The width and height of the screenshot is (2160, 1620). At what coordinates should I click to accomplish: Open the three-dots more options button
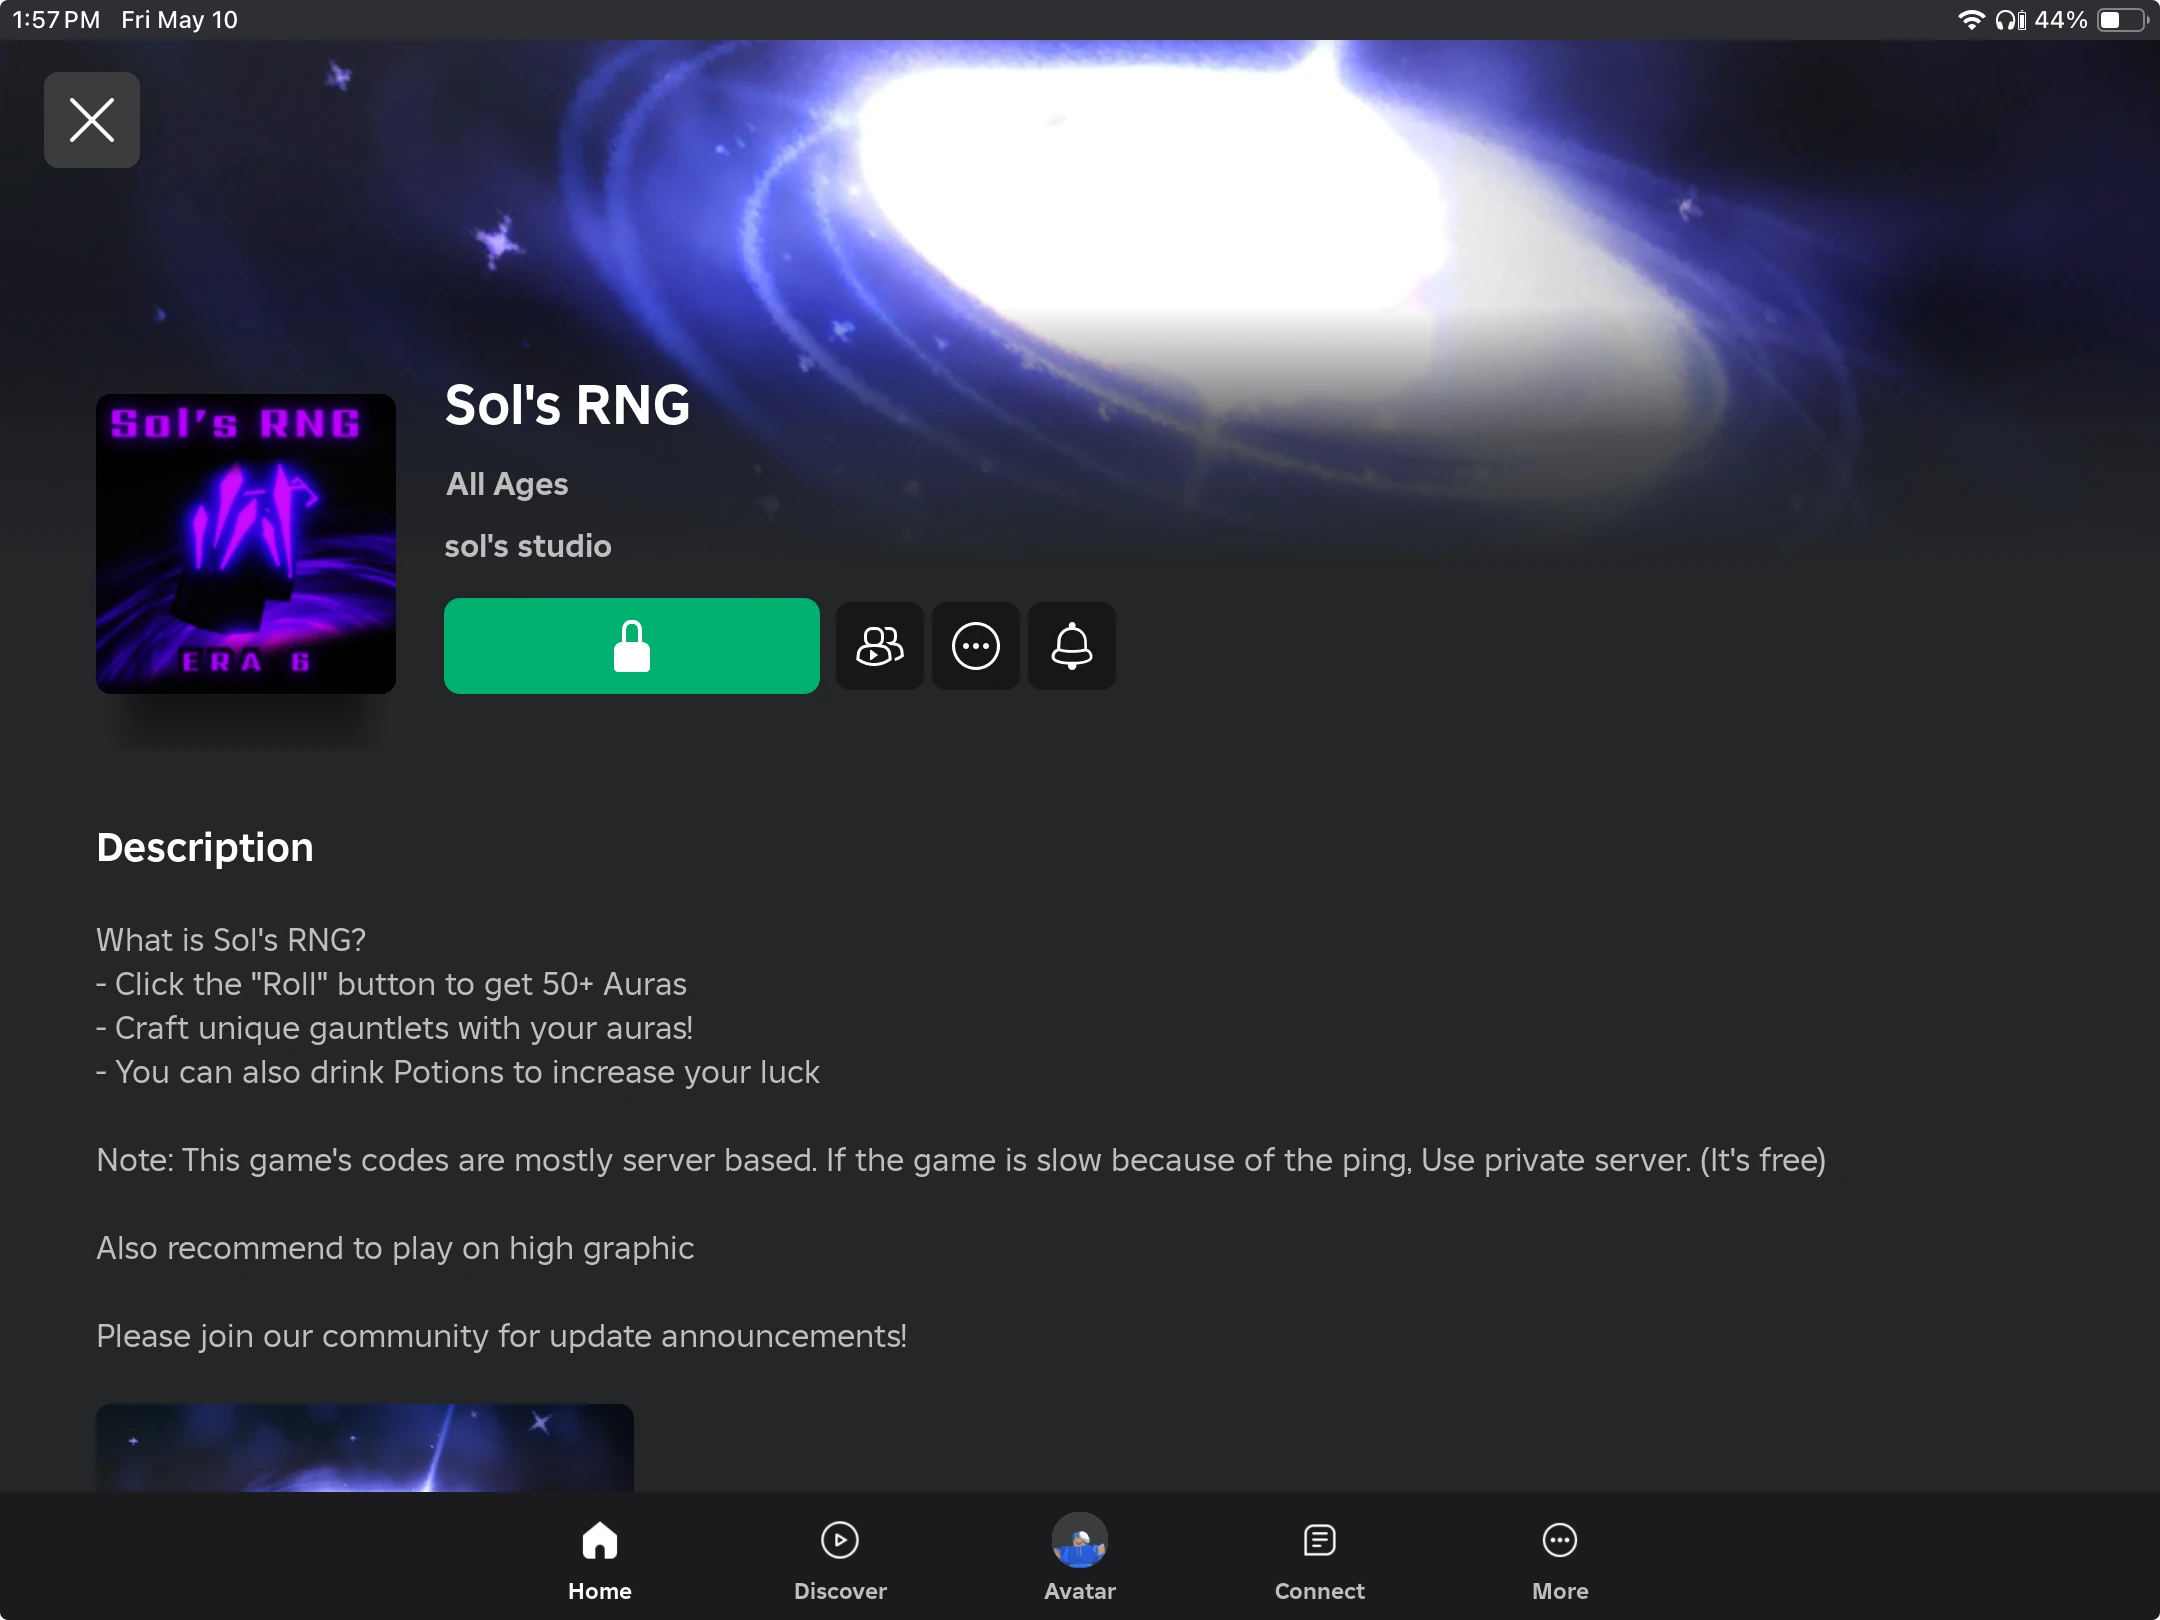[976, 646]
